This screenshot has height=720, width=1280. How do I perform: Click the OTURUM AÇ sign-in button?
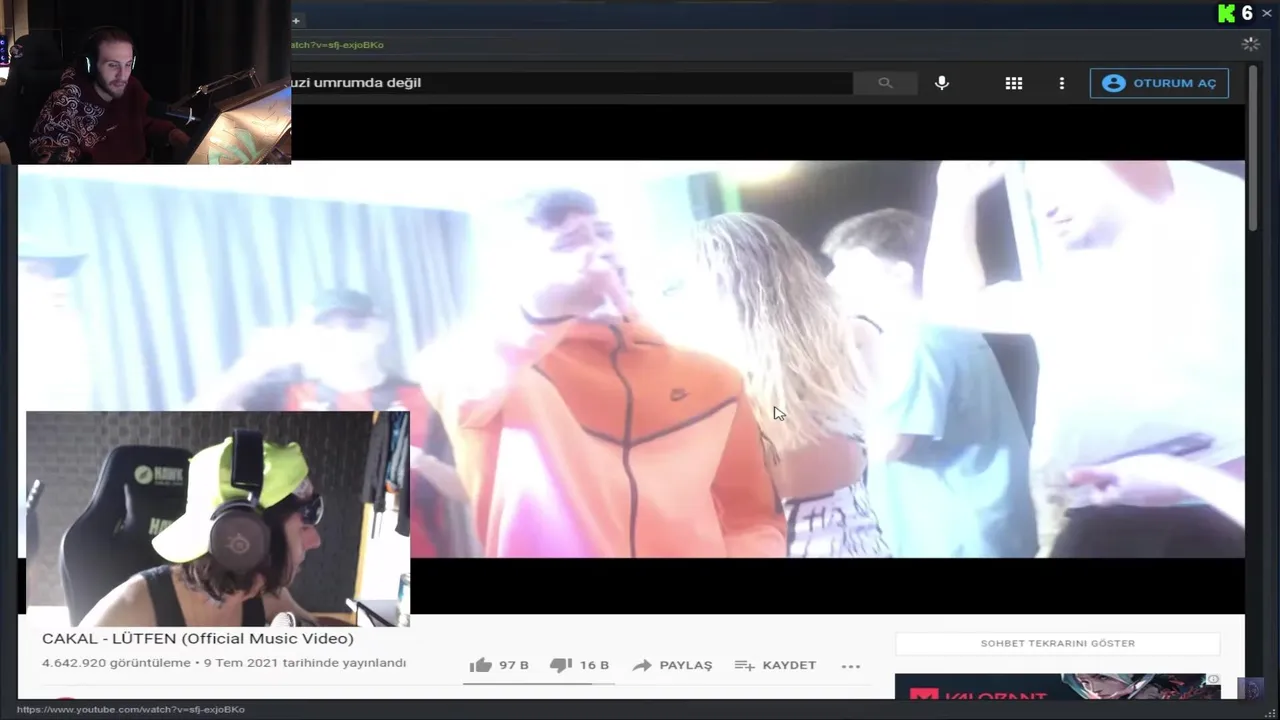pos(1159,83)
